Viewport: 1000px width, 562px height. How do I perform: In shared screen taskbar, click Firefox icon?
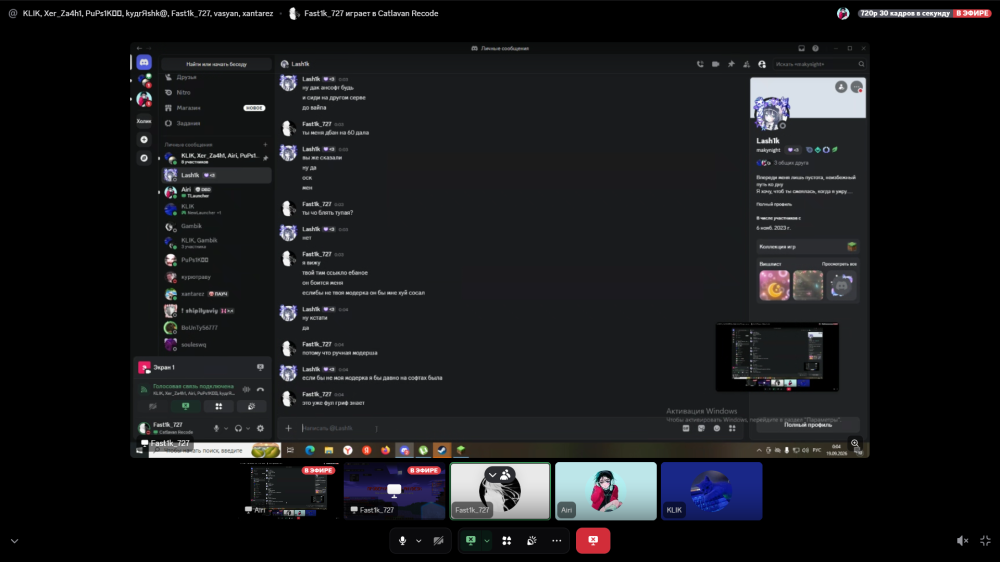(385, 450)
